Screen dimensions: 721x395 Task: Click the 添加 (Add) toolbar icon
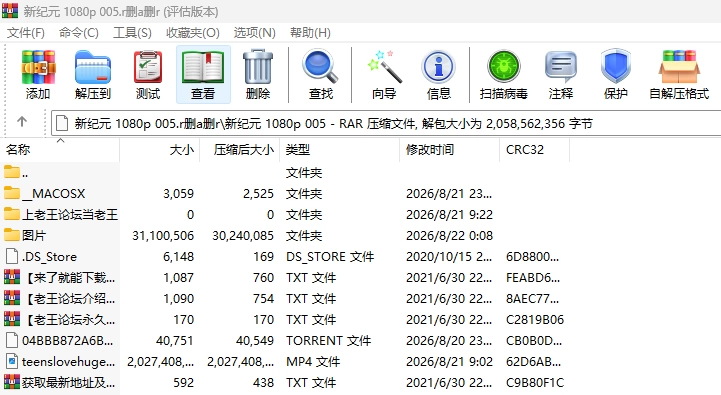tap(38, 67)
